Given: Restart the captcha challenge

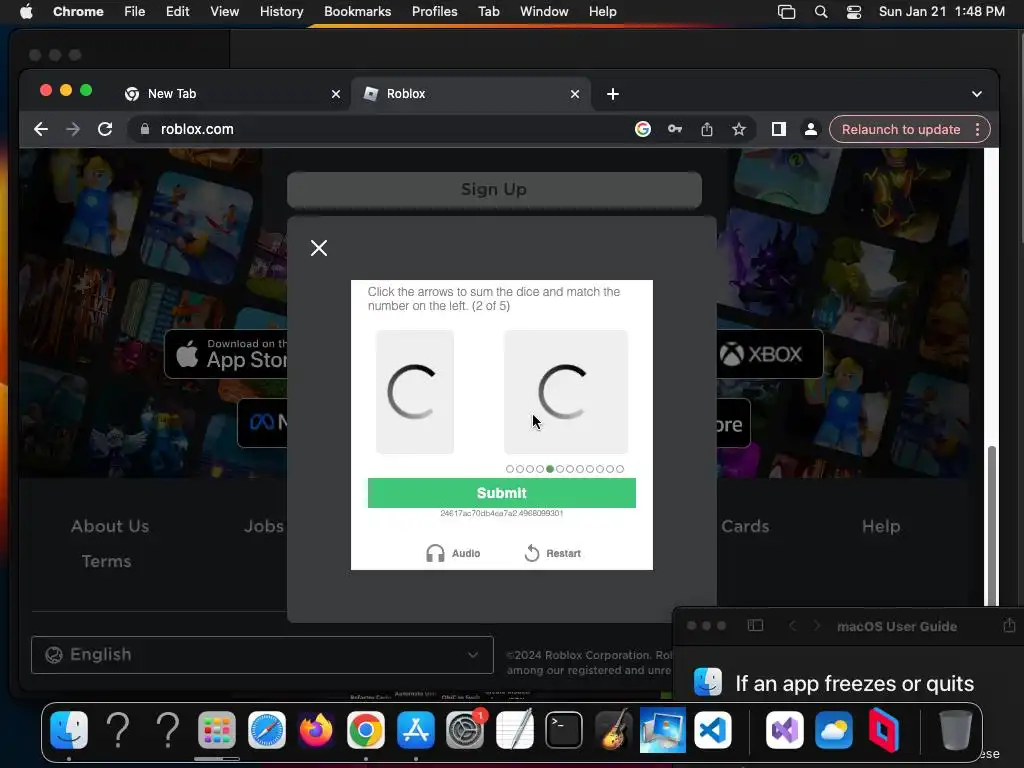Looking at the screenshot, I should [x=552, y=553].
